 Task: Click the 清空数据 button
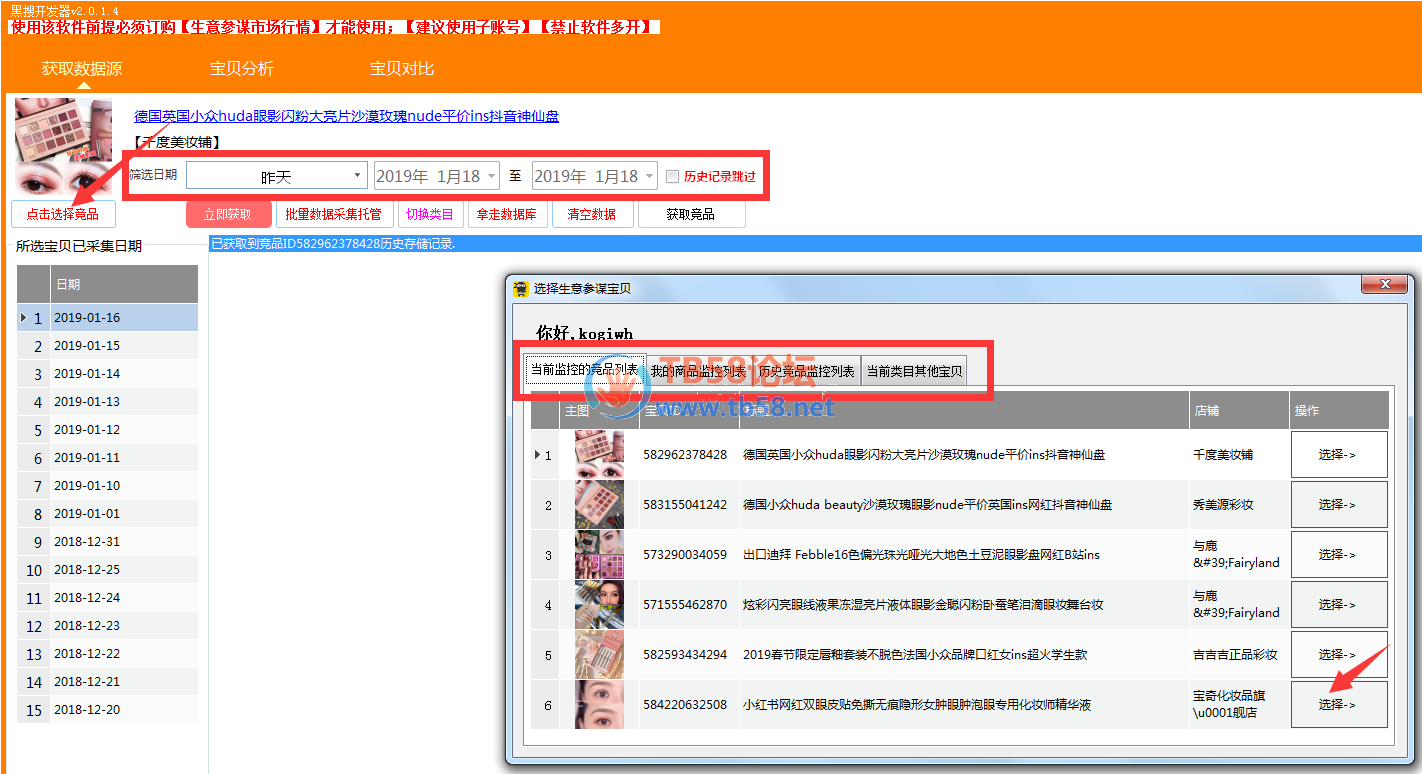click(x=592, y=214)
